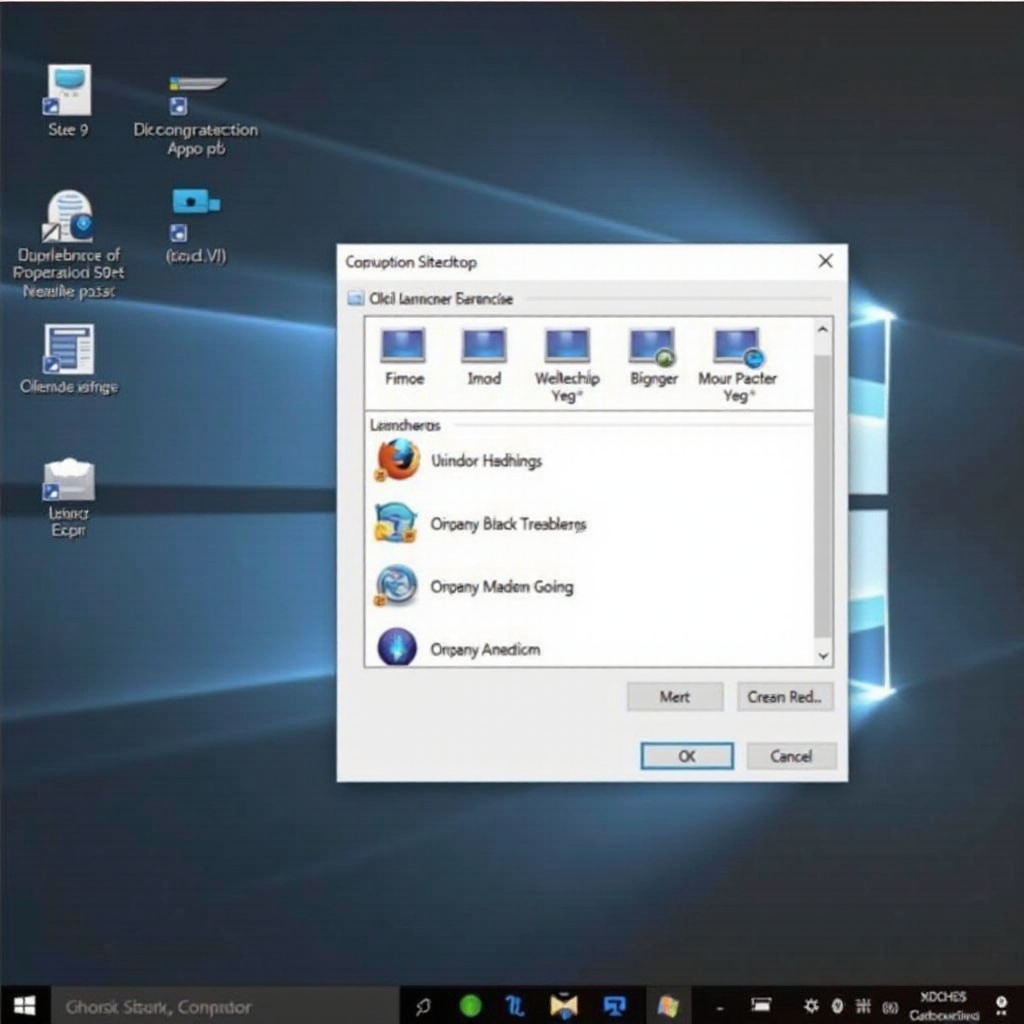Click the Olcil lamncner Barancise heading text

(x=441, y=298)
